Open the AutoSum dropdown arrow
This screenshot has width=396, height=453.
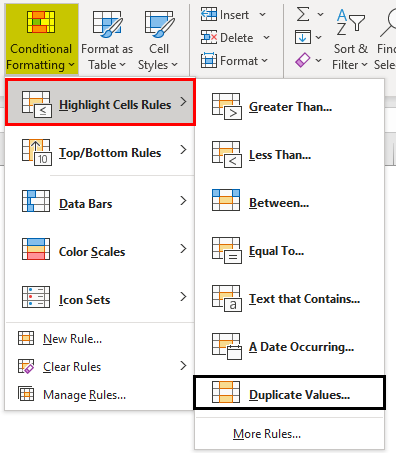(320, 14)
